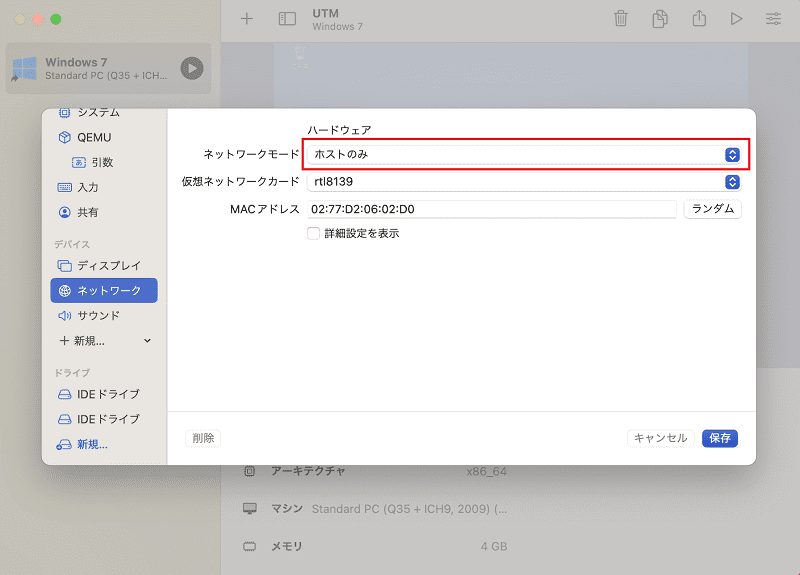Image resolution: width=800 pixels, height=575 pixels.
Task: Click the マシン row in the main window
Action: (x=375, y=509)
